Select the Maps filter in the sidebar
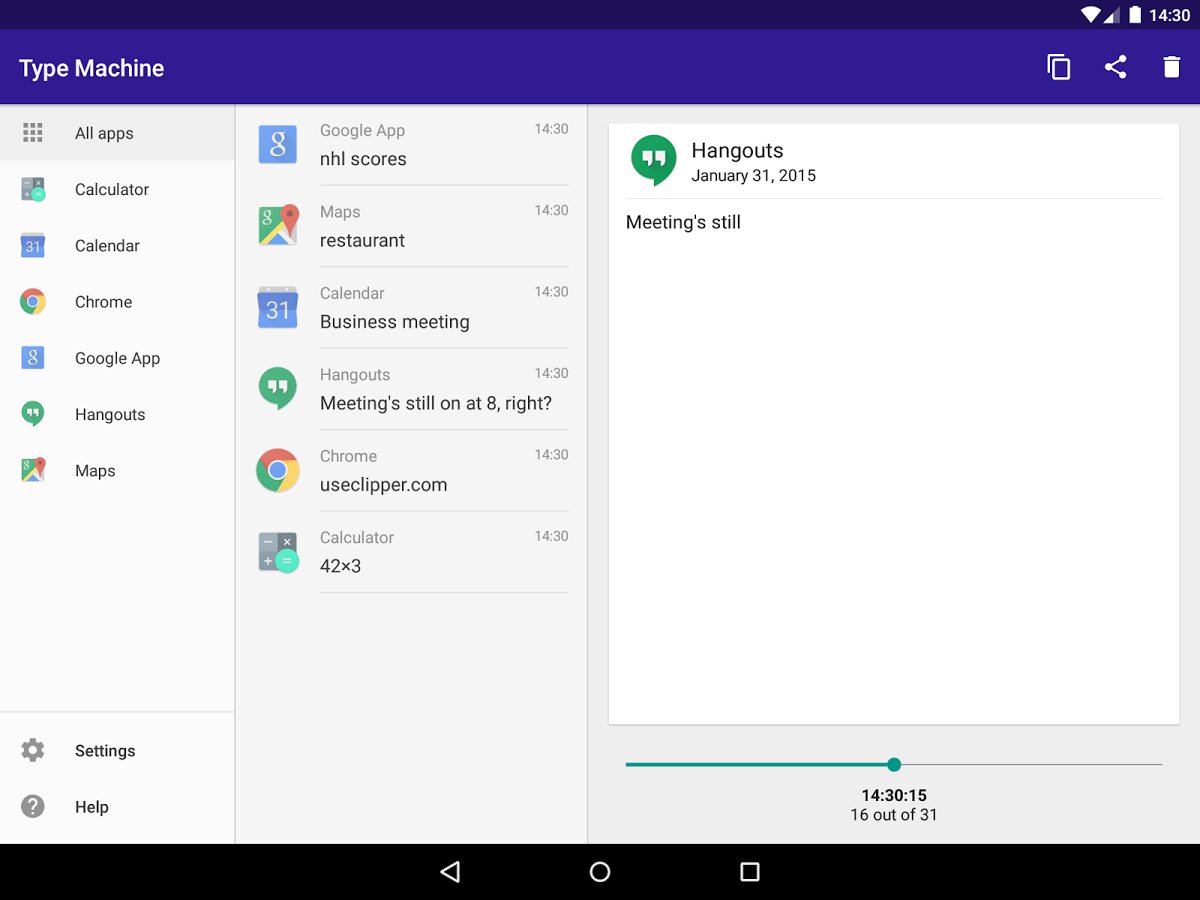The image size is (1200, 900). click(x=95, y=471)
